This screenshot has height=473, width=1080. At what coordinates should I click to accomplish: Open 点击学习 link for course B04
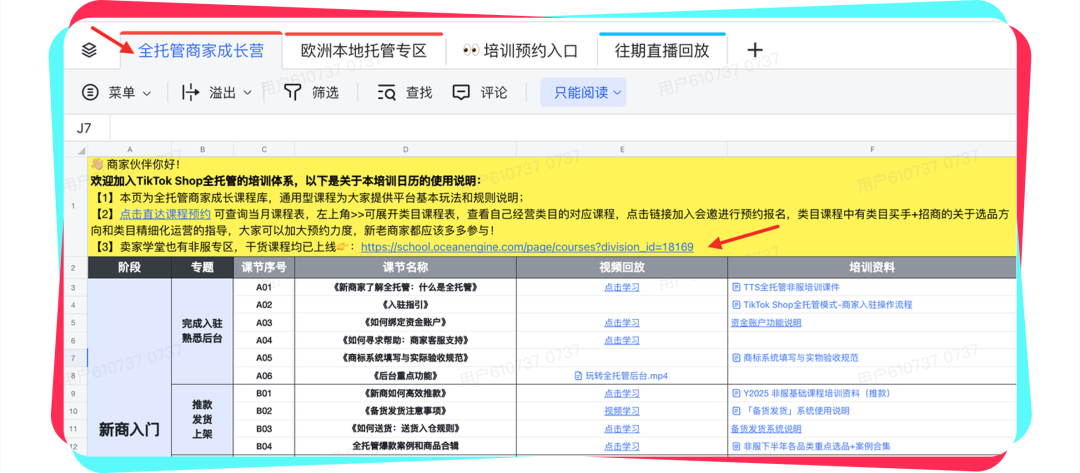point(621,445)
